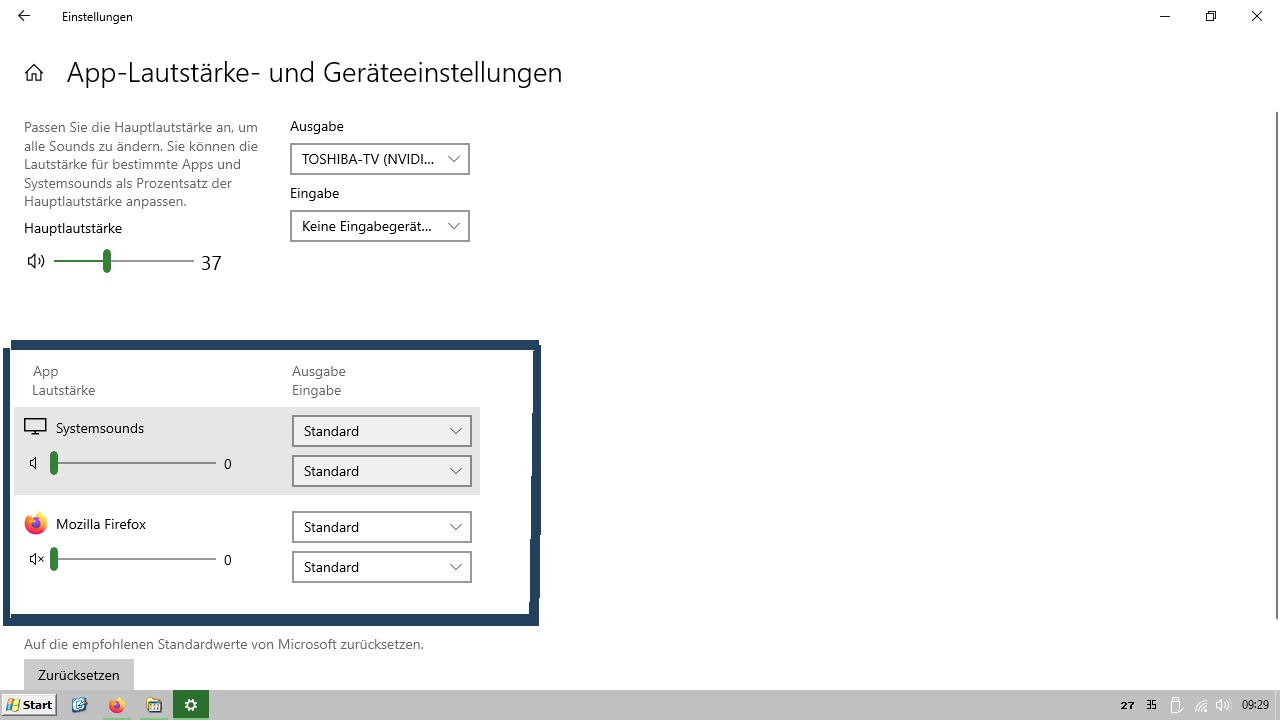This screenshot has width=1280, height=720.
Task: Click the tray temperature reading 27
Action: pyautogui.click(x=1127, y=705)
